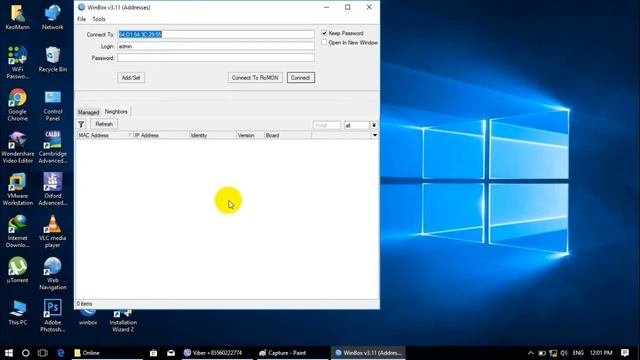The height and width of the screenshot is (360, 640).
Task: Launch Internet Download Manager icon
Action: pos(17,231)
